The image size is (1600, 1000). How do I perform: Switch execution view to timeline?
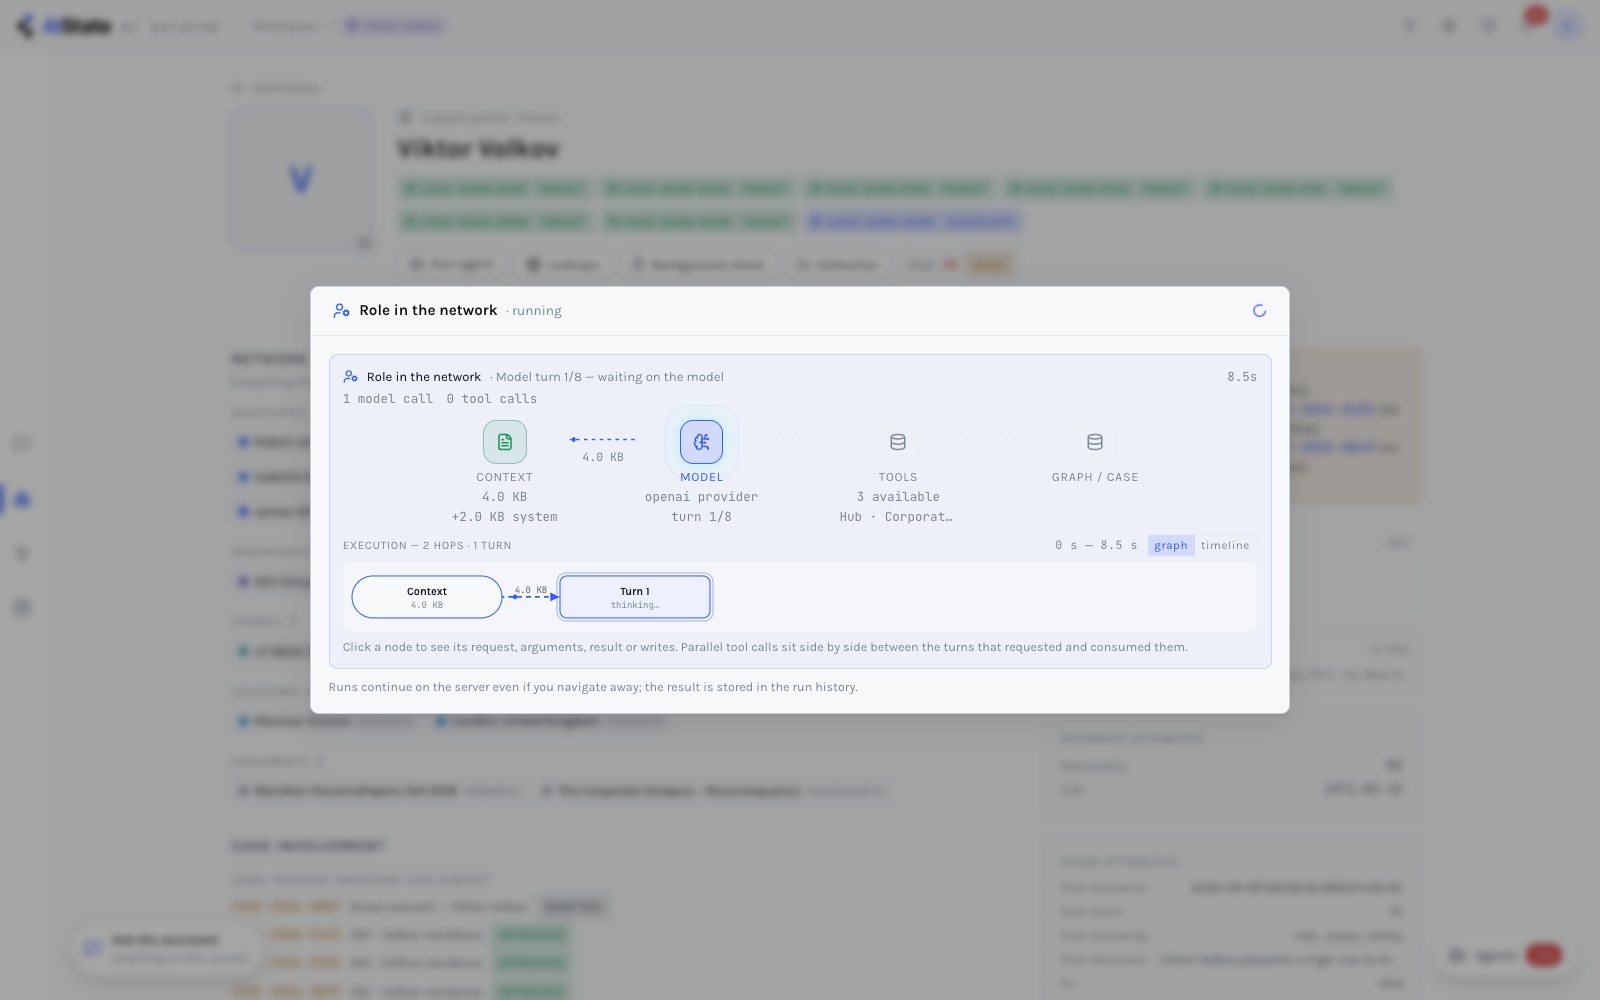(1225, 546)
